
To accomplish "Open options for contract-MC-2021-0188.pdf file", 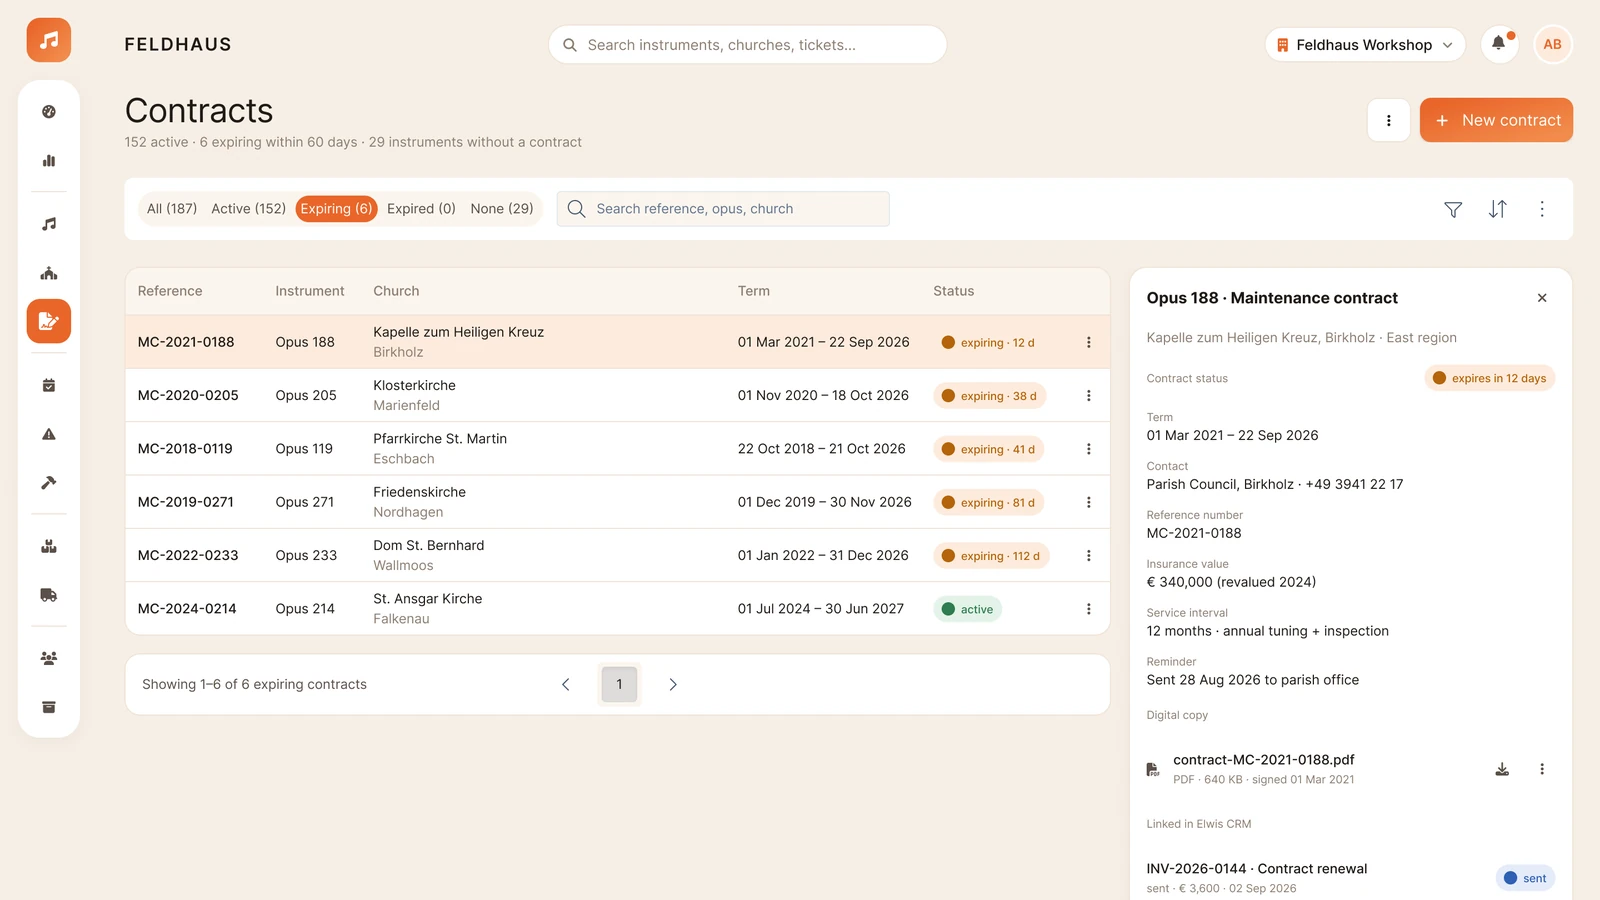I will [1542, 769].
